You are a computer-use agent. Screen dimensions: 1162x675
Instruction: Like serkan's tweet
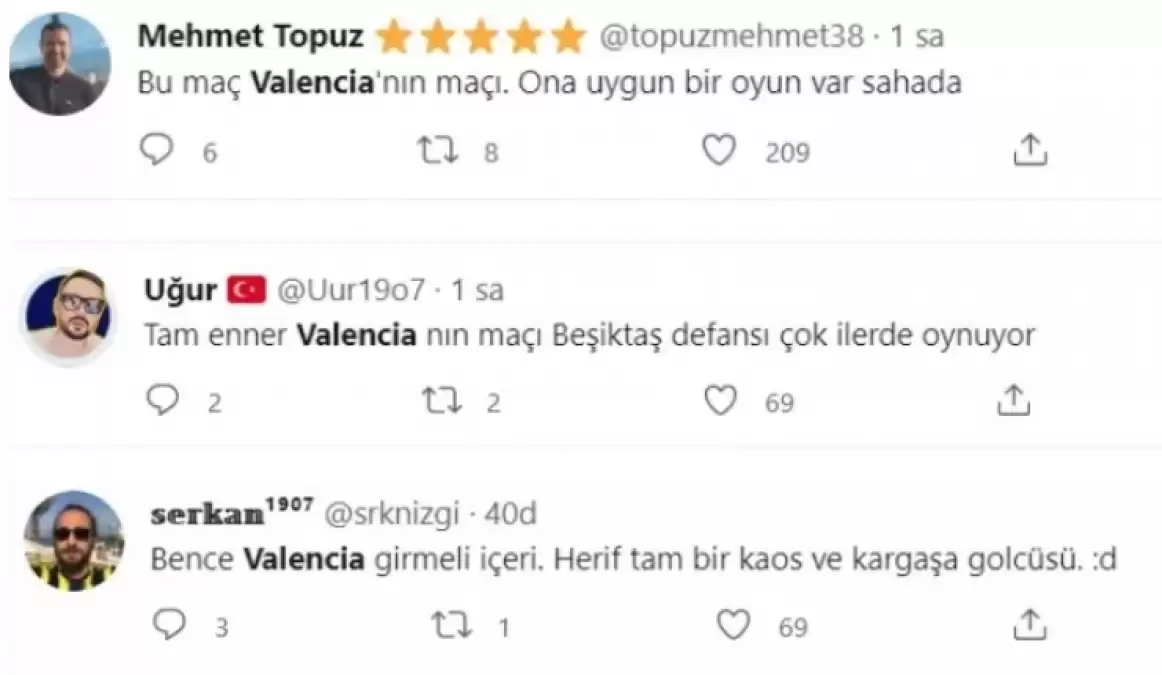(734, 626)
